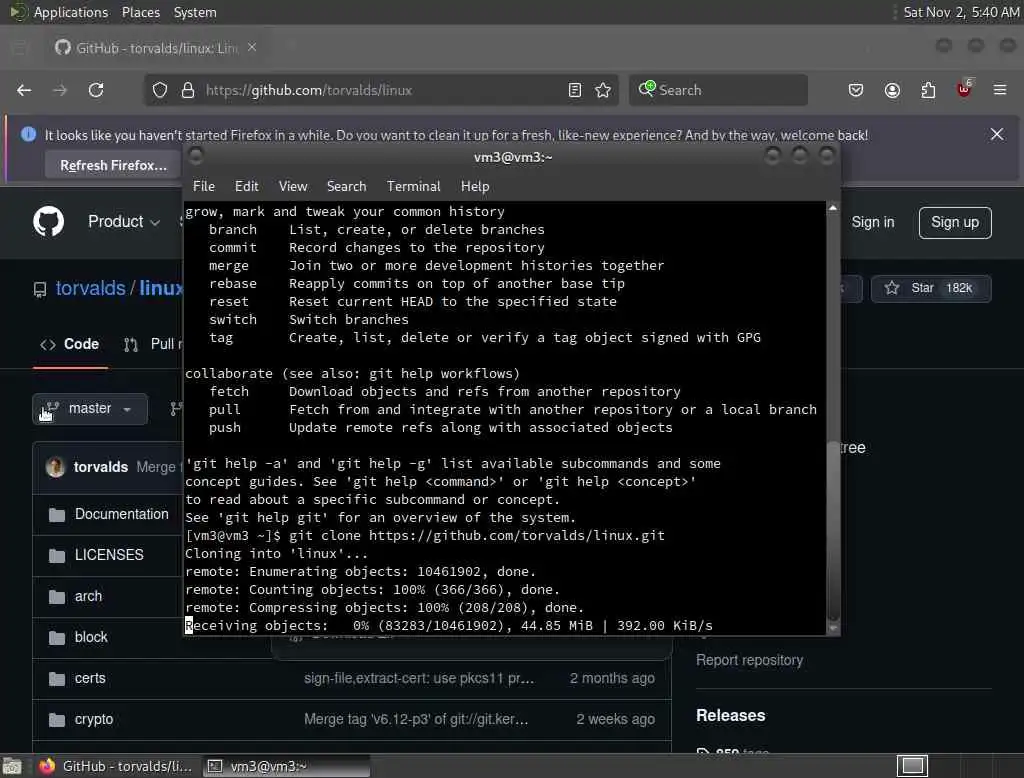Open the System menu

[x=195, y=12]
